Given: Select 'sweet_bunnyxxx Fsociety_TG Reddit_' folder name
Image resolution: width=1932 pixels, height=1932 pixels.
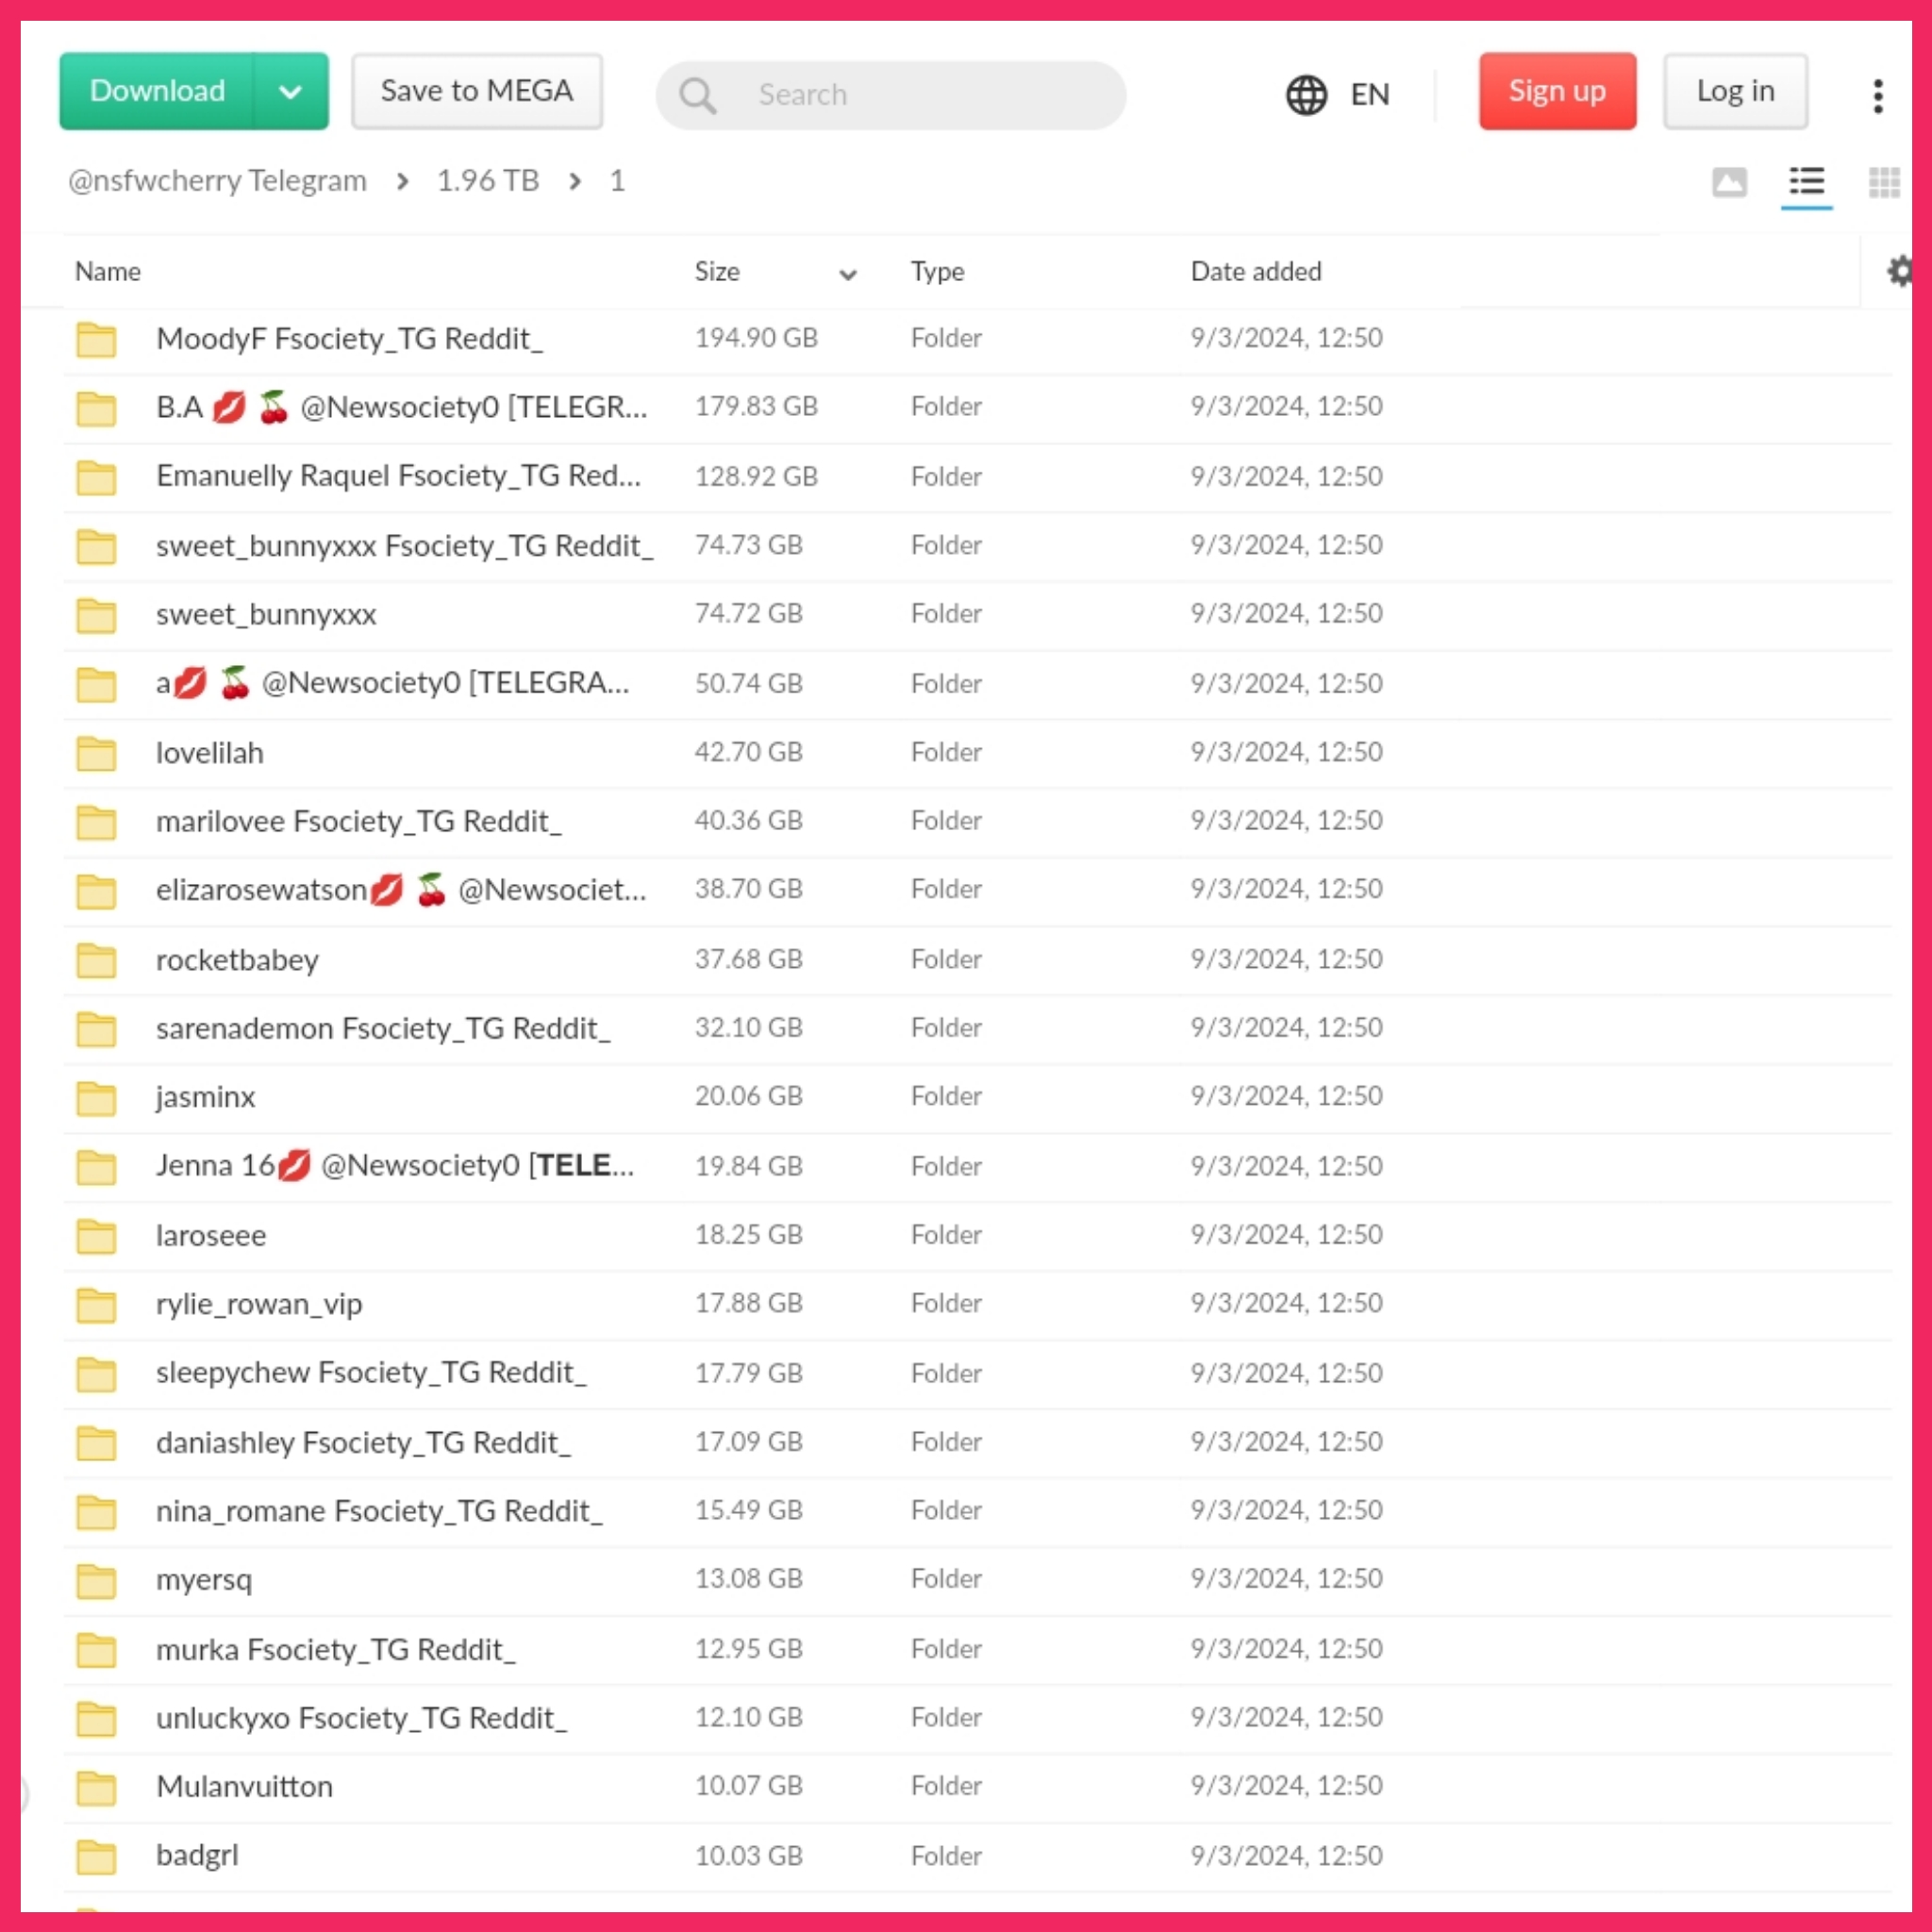Looking at the screenshot, I should point(405,546).
